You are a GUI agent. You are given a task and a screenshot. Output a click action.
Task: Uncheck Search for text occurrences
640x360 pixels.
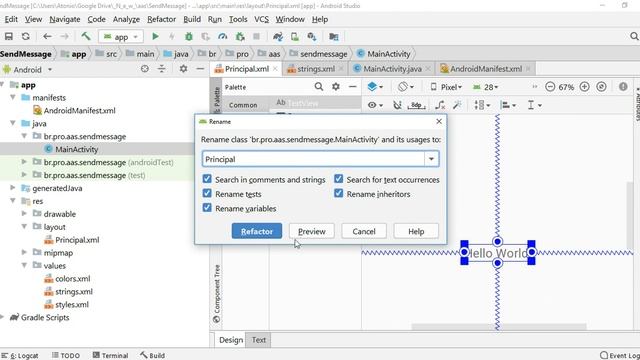(338, 179)
